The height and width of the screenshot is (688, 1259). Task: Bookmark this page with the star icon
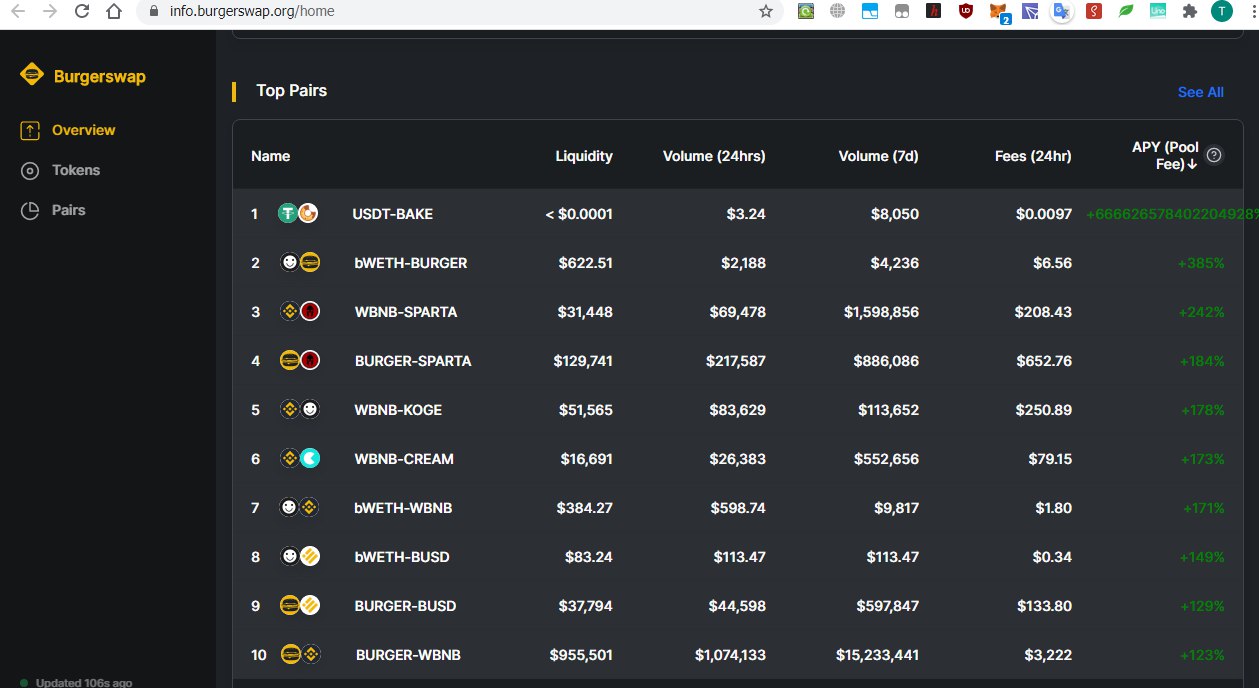[x=766, y=11]
